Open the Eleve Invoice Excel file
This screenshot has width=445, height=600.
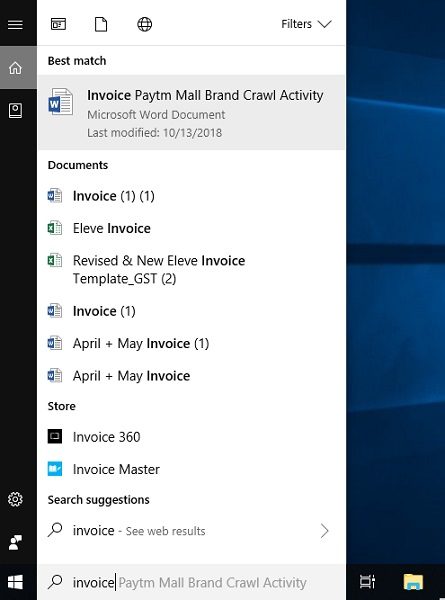coord(192,228)
